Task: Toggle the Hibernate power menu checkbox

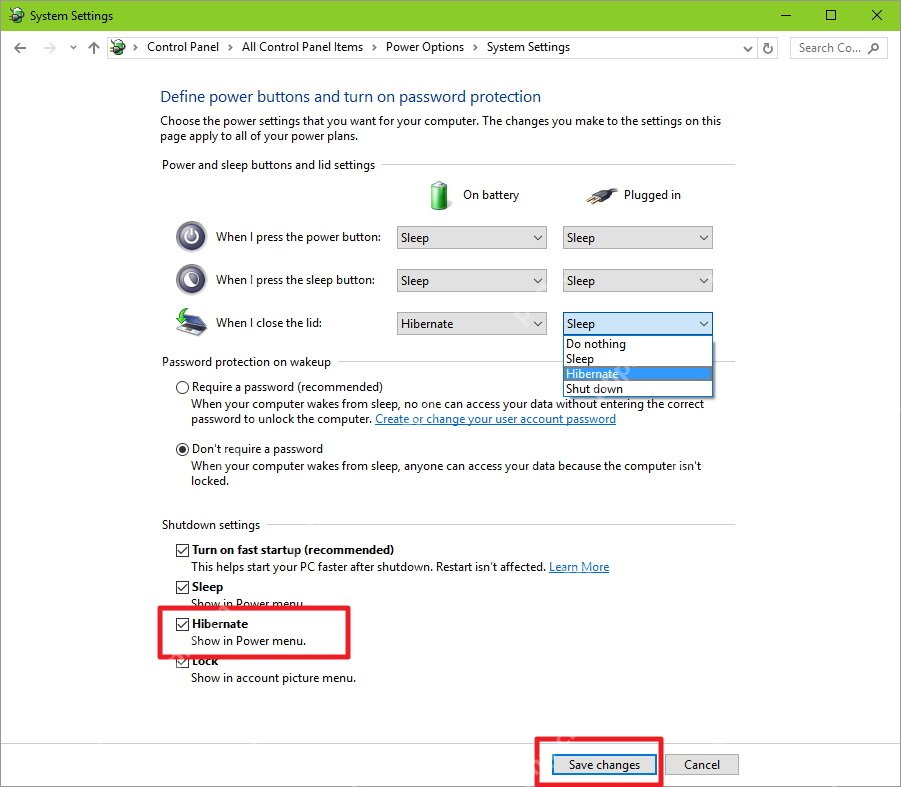Action: point(182,624)
